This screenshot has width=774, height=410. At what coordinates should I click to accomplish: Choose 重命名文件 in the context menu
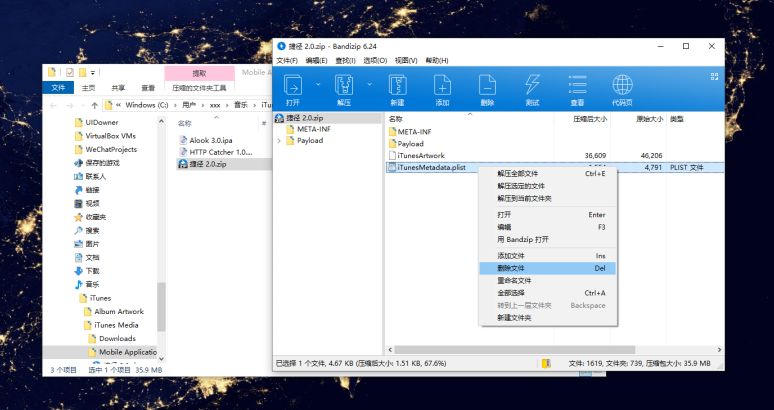tap(547, 280)
